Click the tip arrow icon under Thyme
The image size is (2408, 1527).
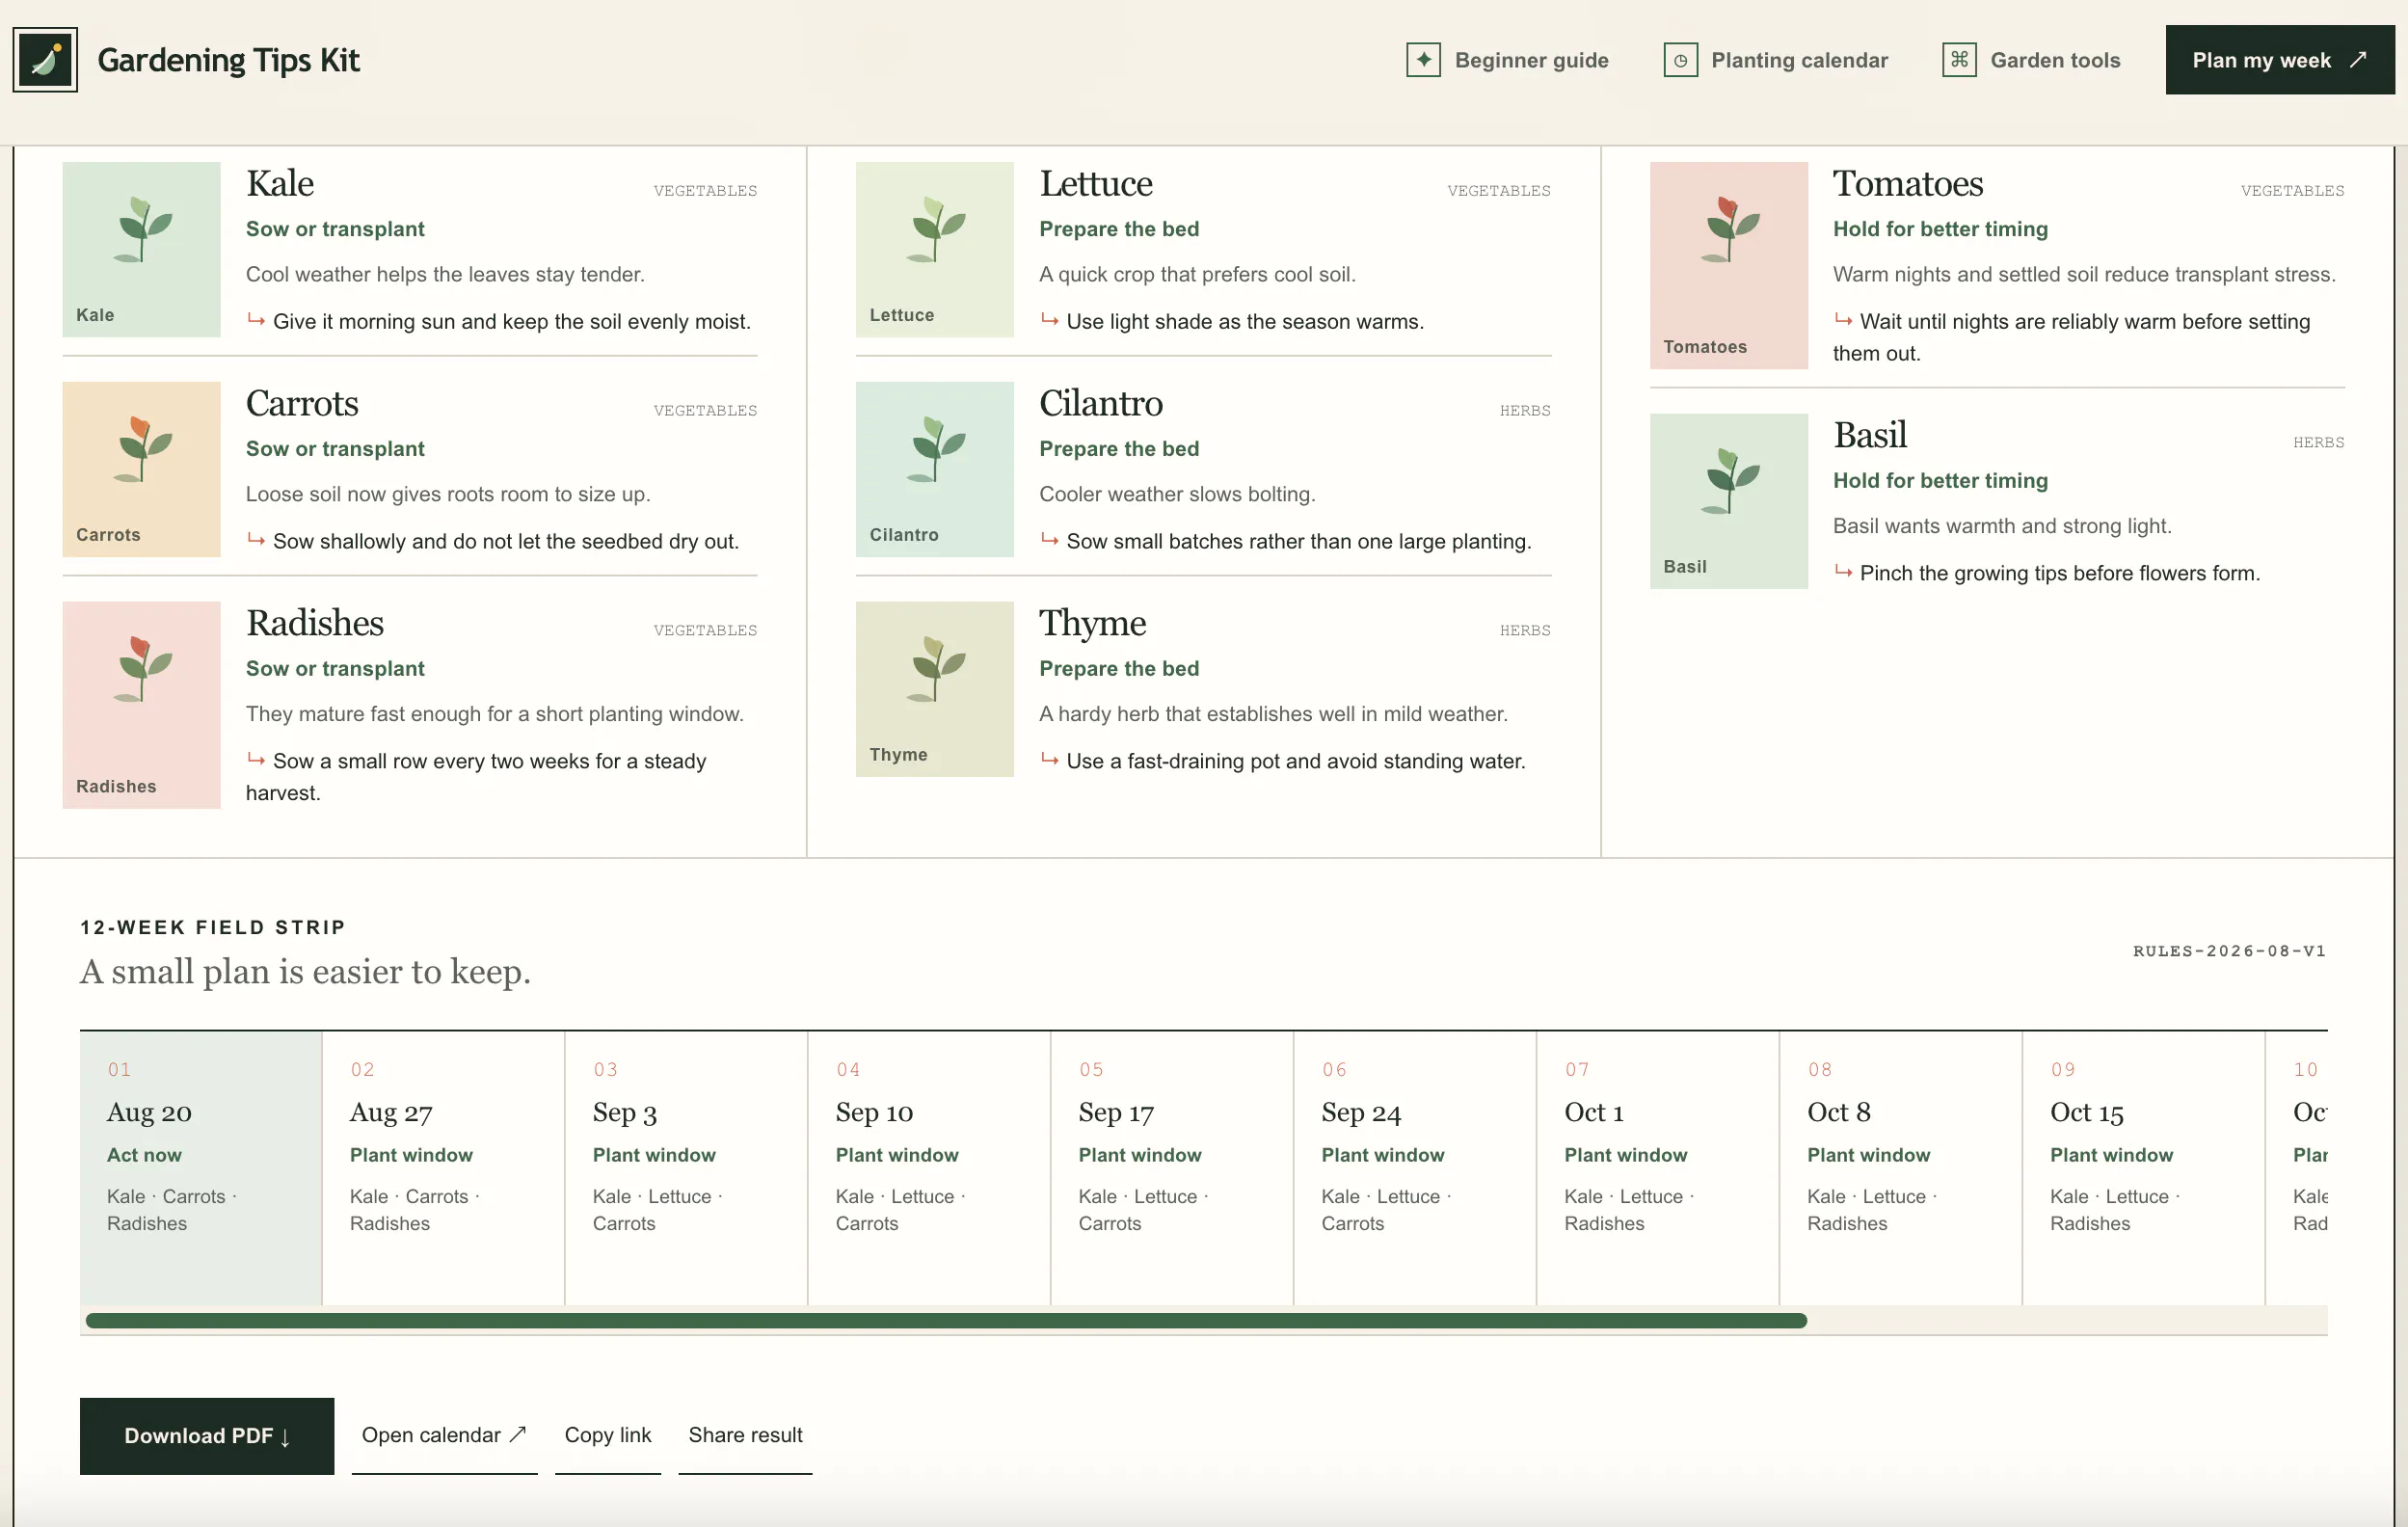click(x=1050, y=760)
